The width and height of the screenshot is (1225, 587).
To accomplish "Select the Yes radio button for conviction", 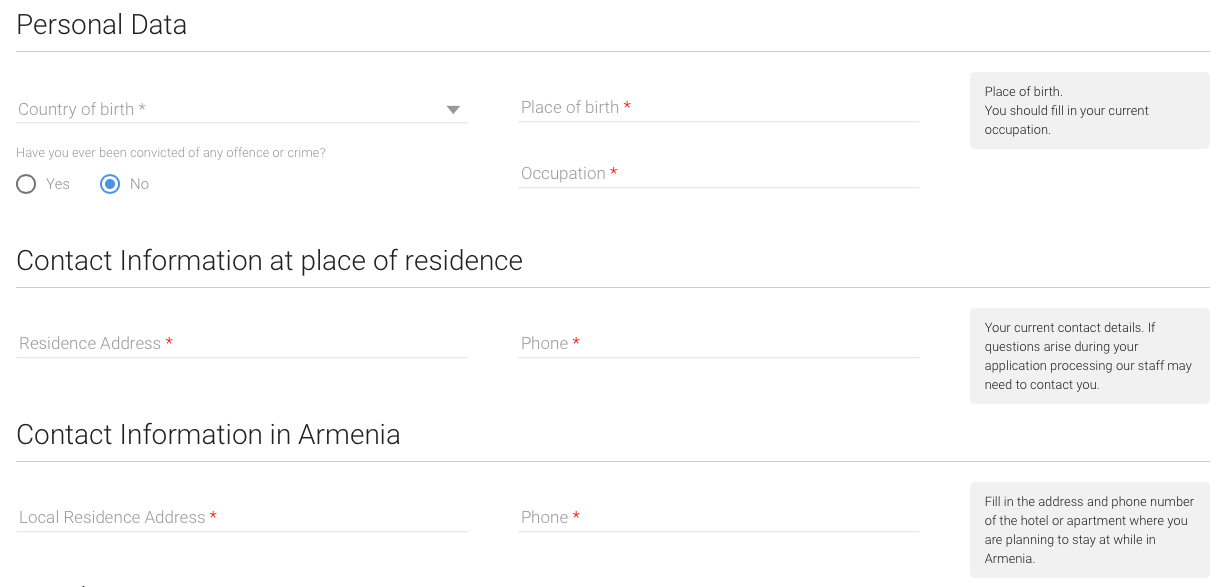I will click(x=26, y=184).
